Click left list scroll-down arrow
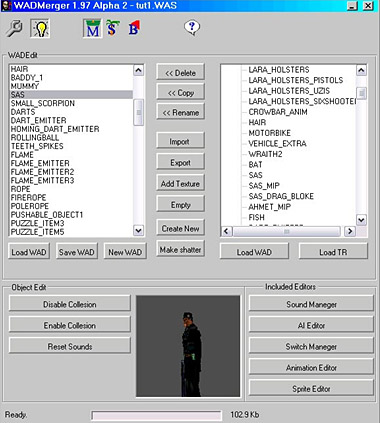Image resolution: width=380 pixels, height=423 pixels. [x=138, y=230]
